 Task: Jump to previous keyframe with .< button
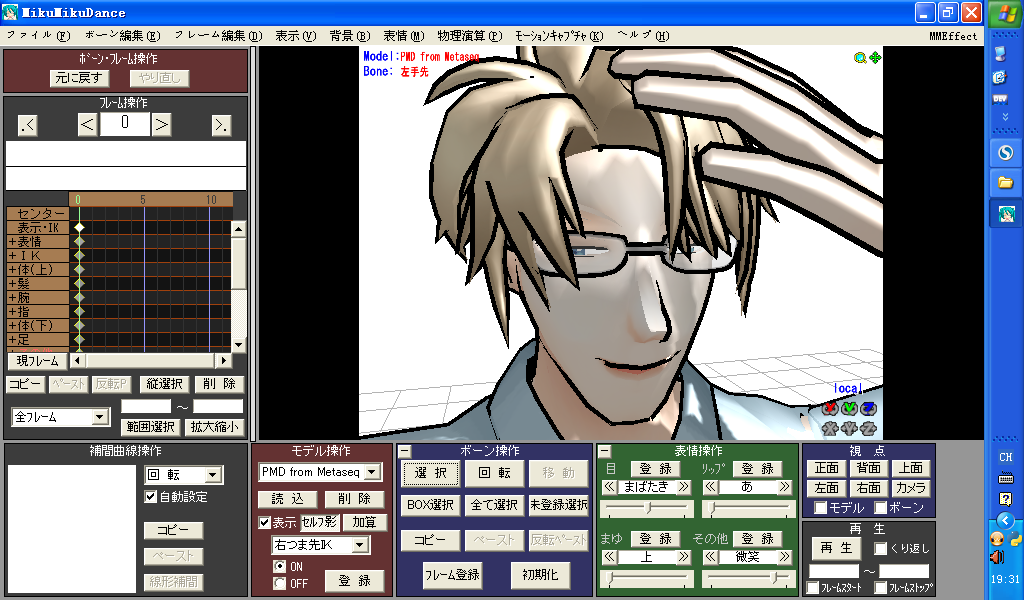(27, 125)
